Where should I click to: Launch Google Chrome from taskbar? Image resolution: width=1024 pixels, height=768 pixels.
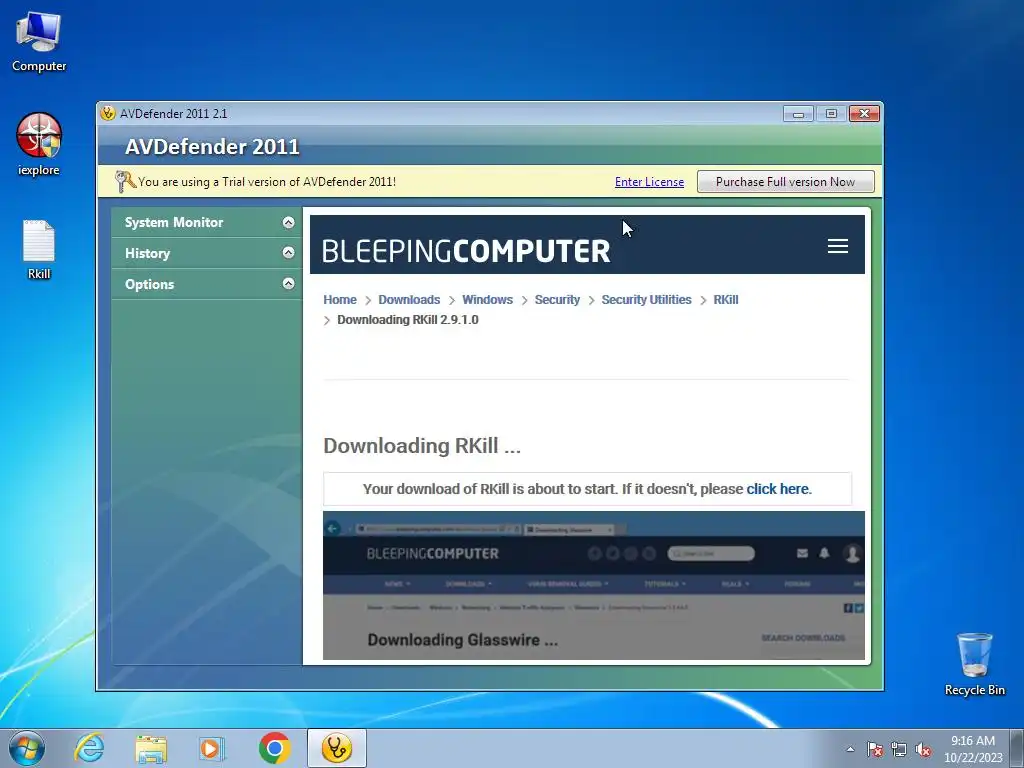click(x=274, y=748)
